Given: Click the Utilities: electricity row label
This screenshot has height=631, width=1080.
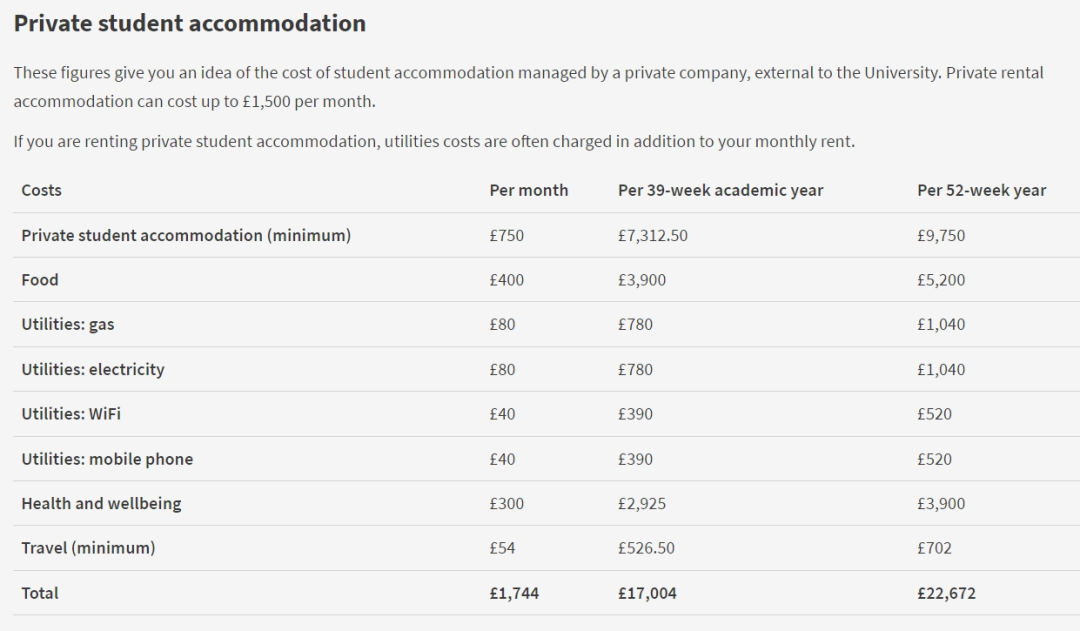Looking at the screenshot, I should [93, 370].
